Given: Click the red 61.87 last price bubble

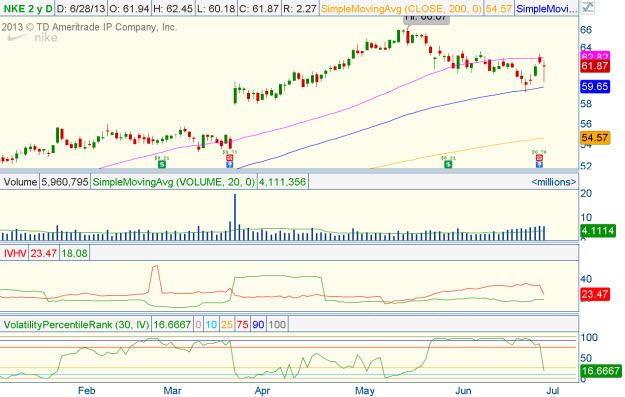Looking at the screenshot, I should pos(595,66).
